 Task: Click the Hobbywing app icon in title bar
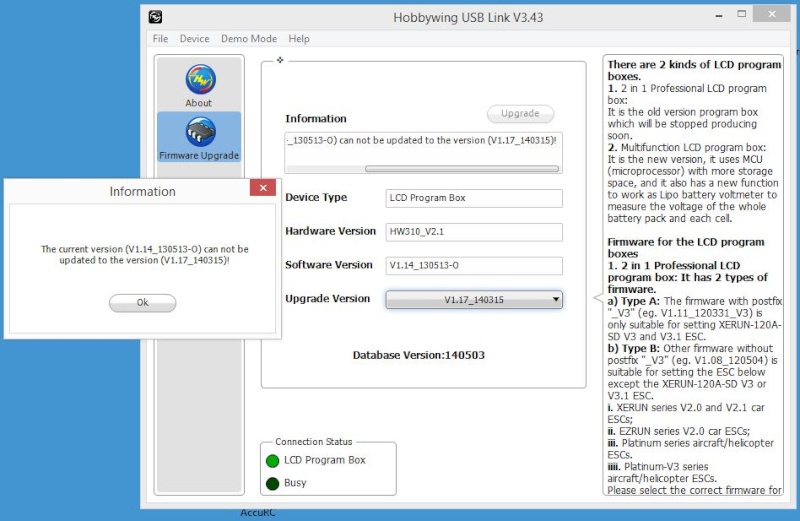coord(155,17)
